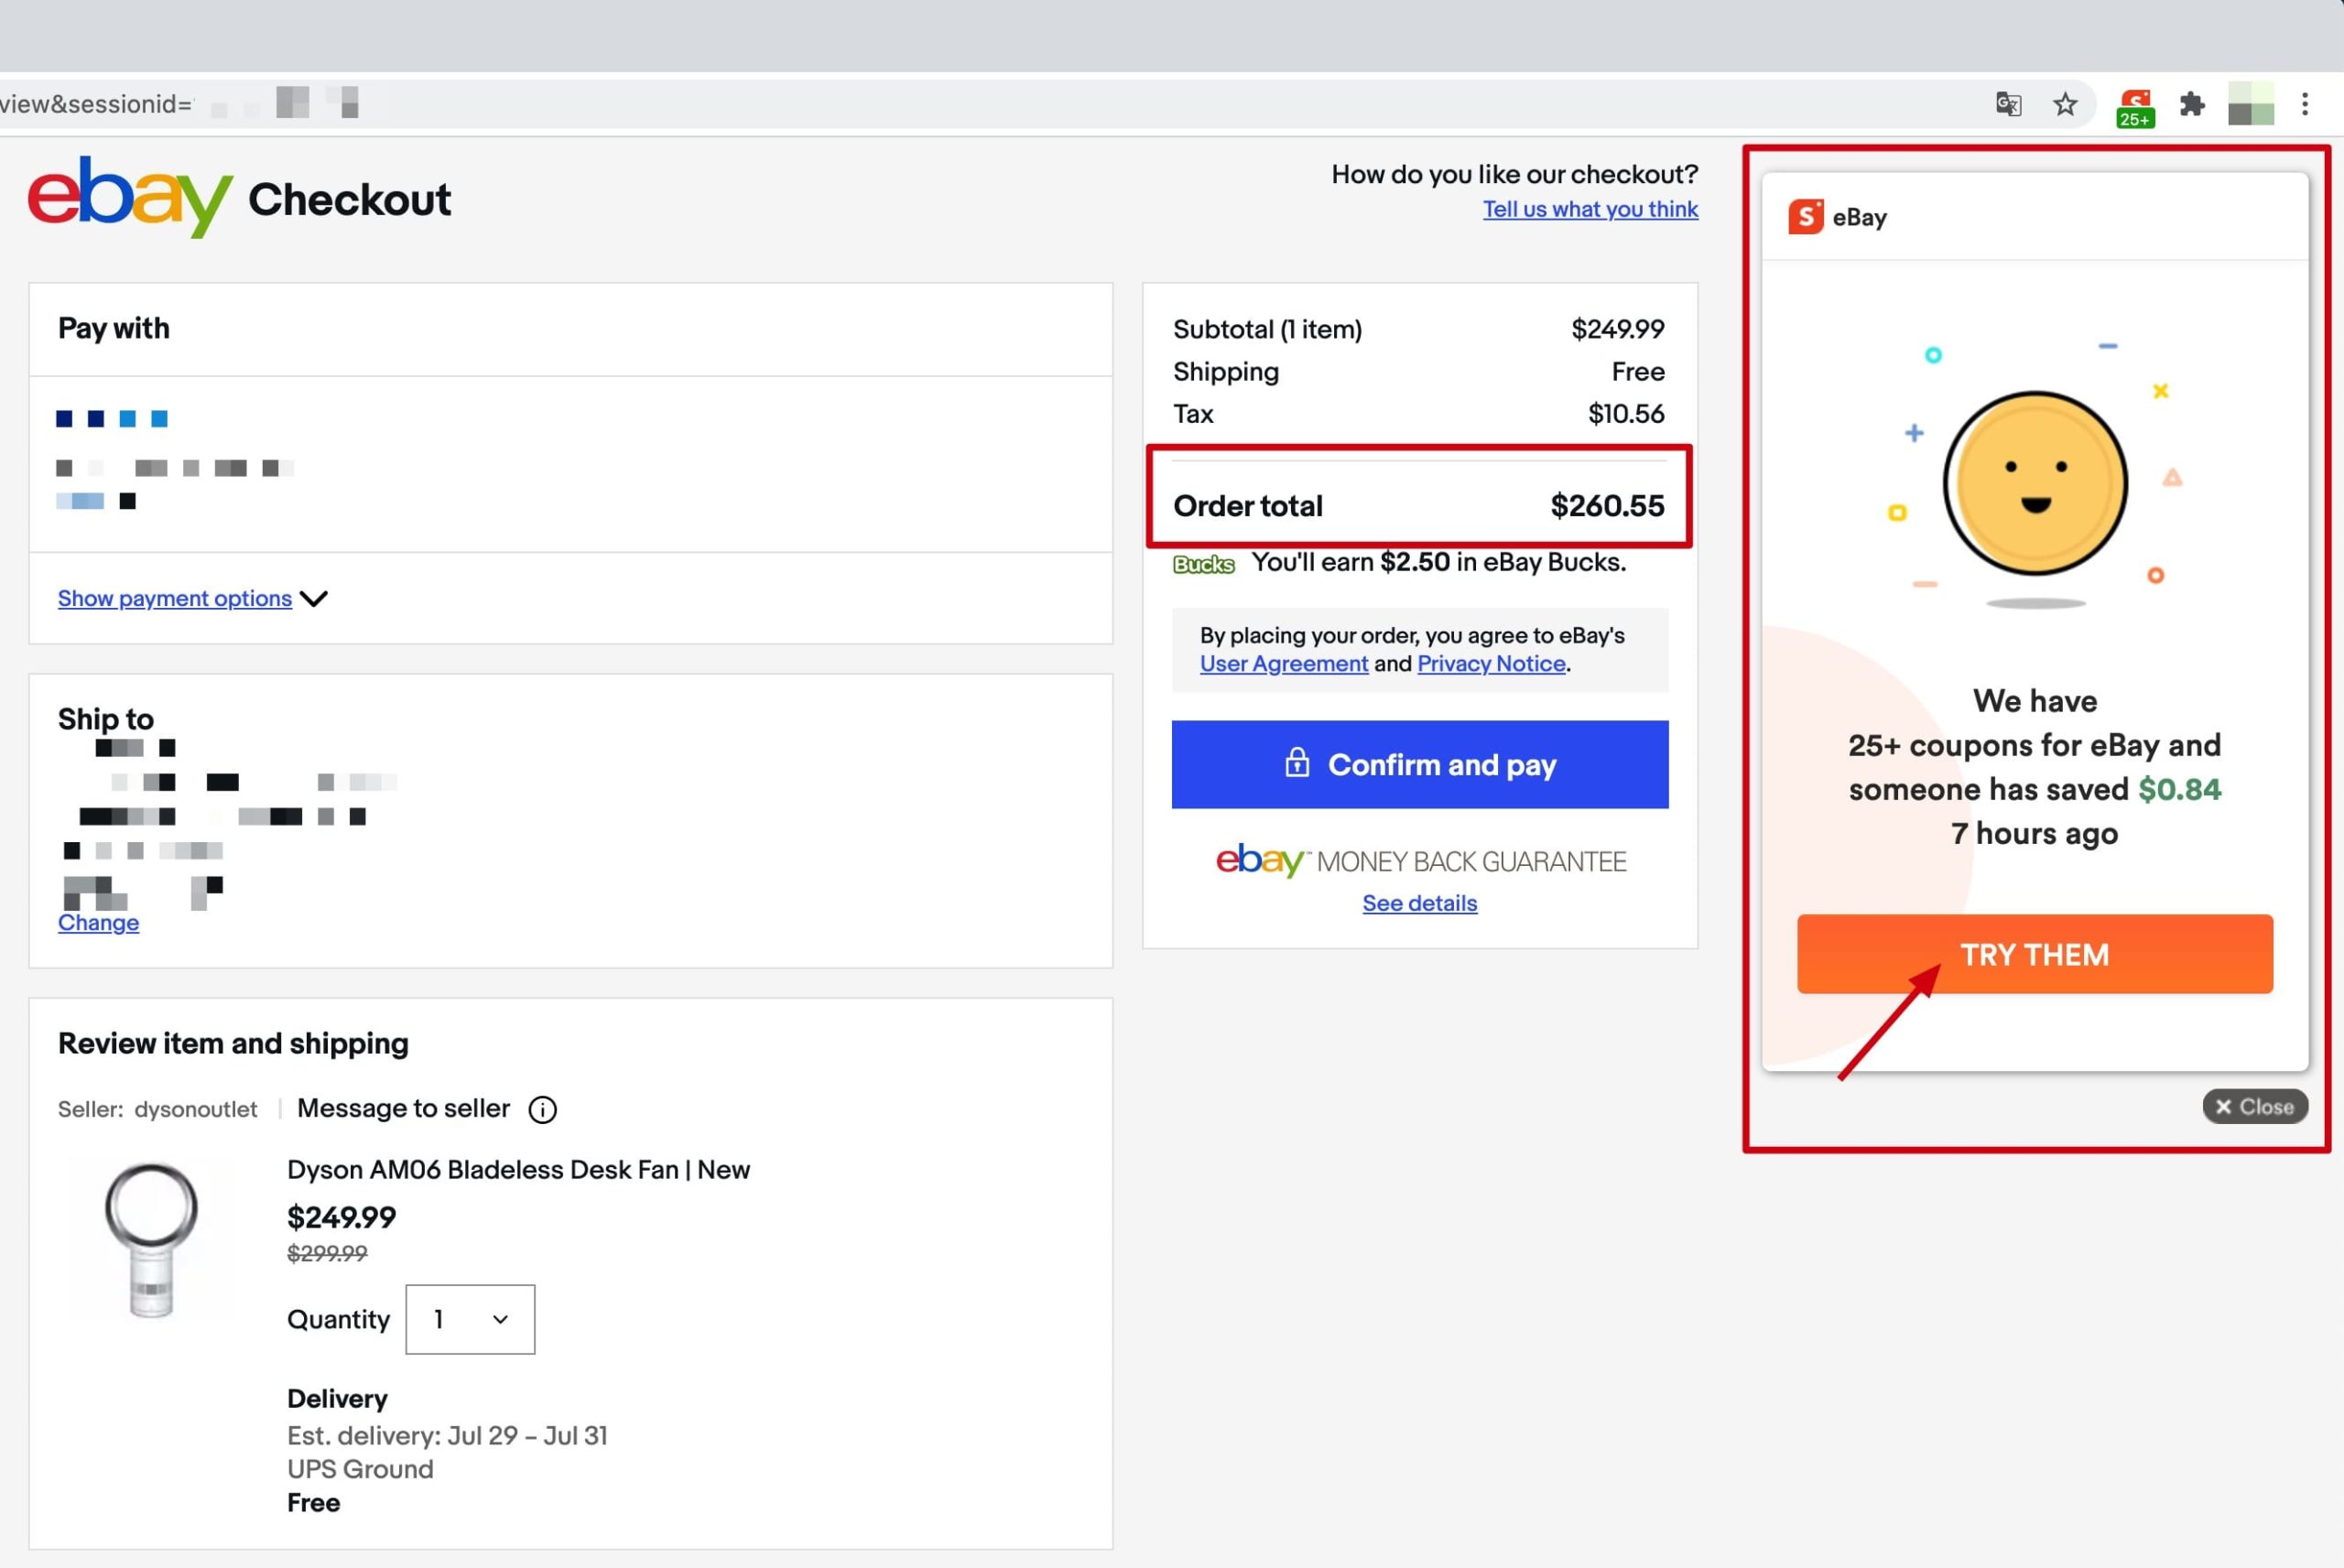This screenshot has height=1568, width=2344.
Task: Click the TRY THEM coupons button
Action: [2034, 954]
